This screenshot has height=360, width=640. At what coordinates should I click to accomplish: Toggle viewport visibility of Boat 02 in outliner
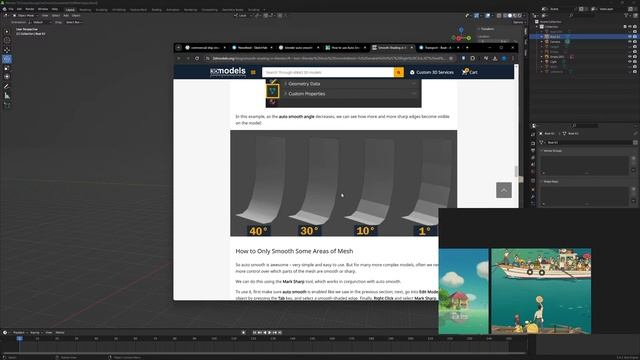(630, 37)
